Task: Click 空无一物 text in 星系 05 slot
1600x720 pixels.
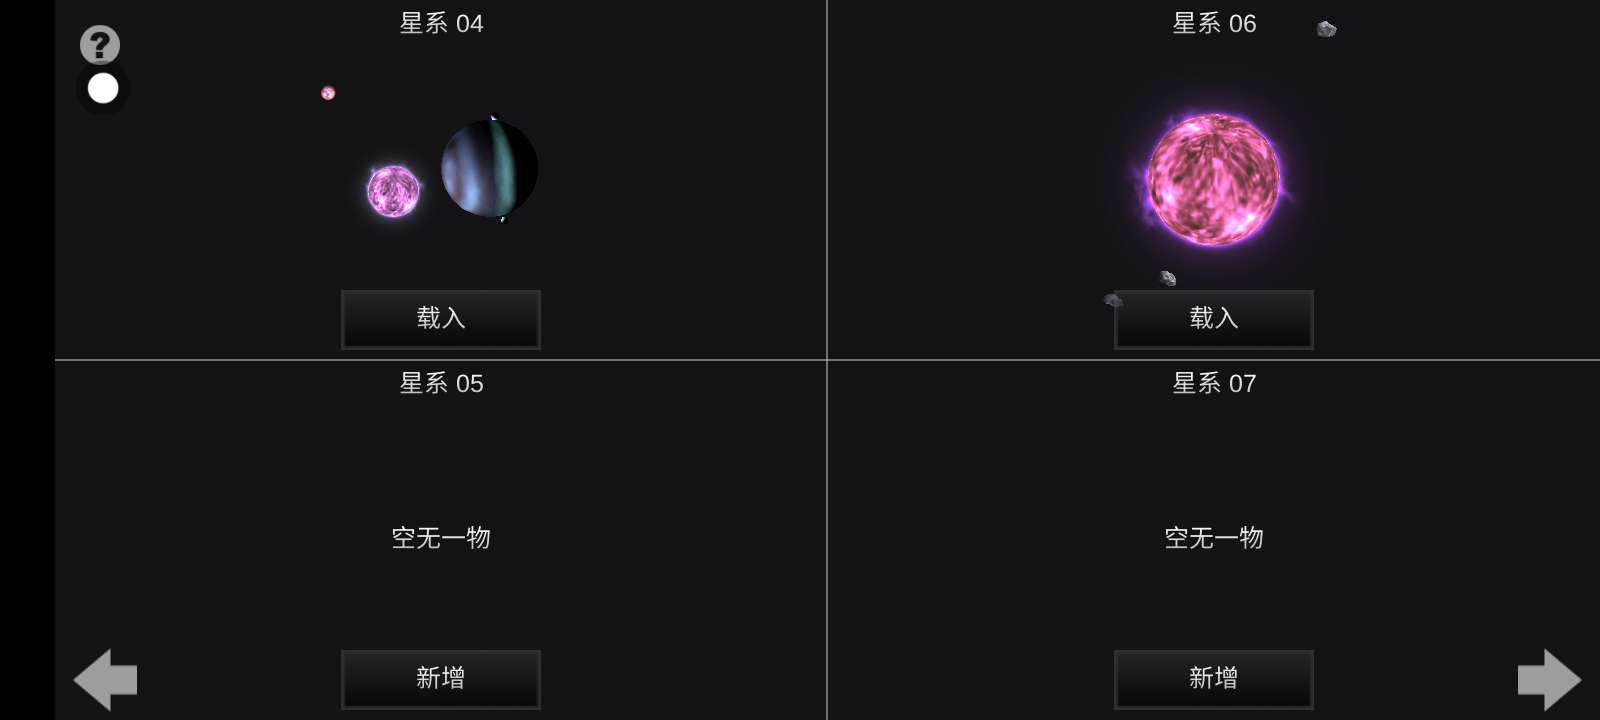Action: click(x=441, y=538)
